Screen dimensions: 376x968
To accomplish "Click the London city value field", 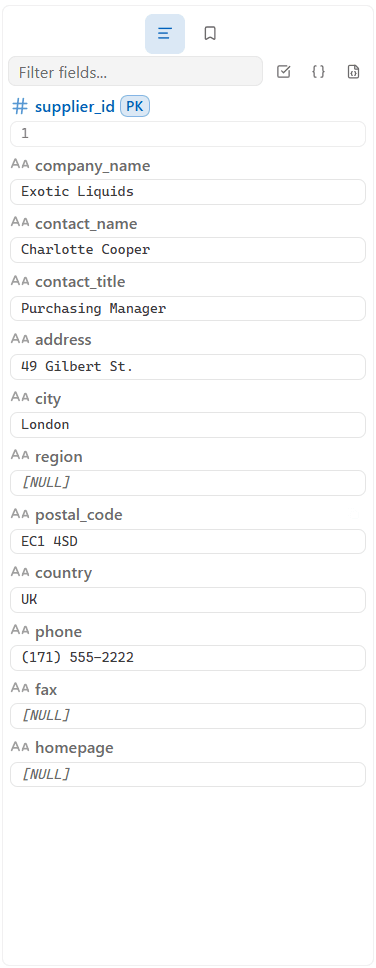I will point(188,425).
